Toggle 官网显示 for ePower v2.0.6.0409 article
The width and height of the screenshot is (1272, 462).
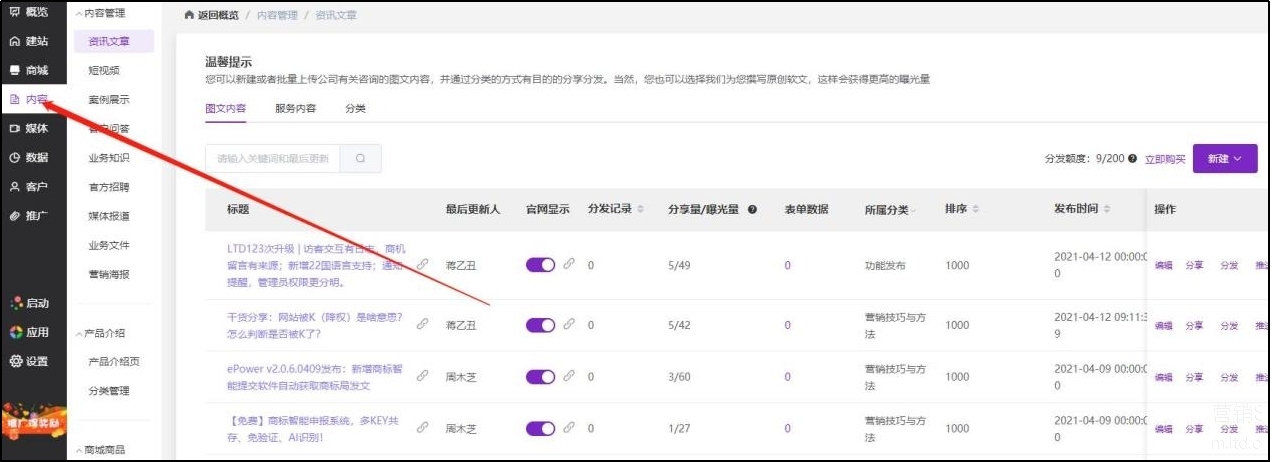(x=540, y=377)
